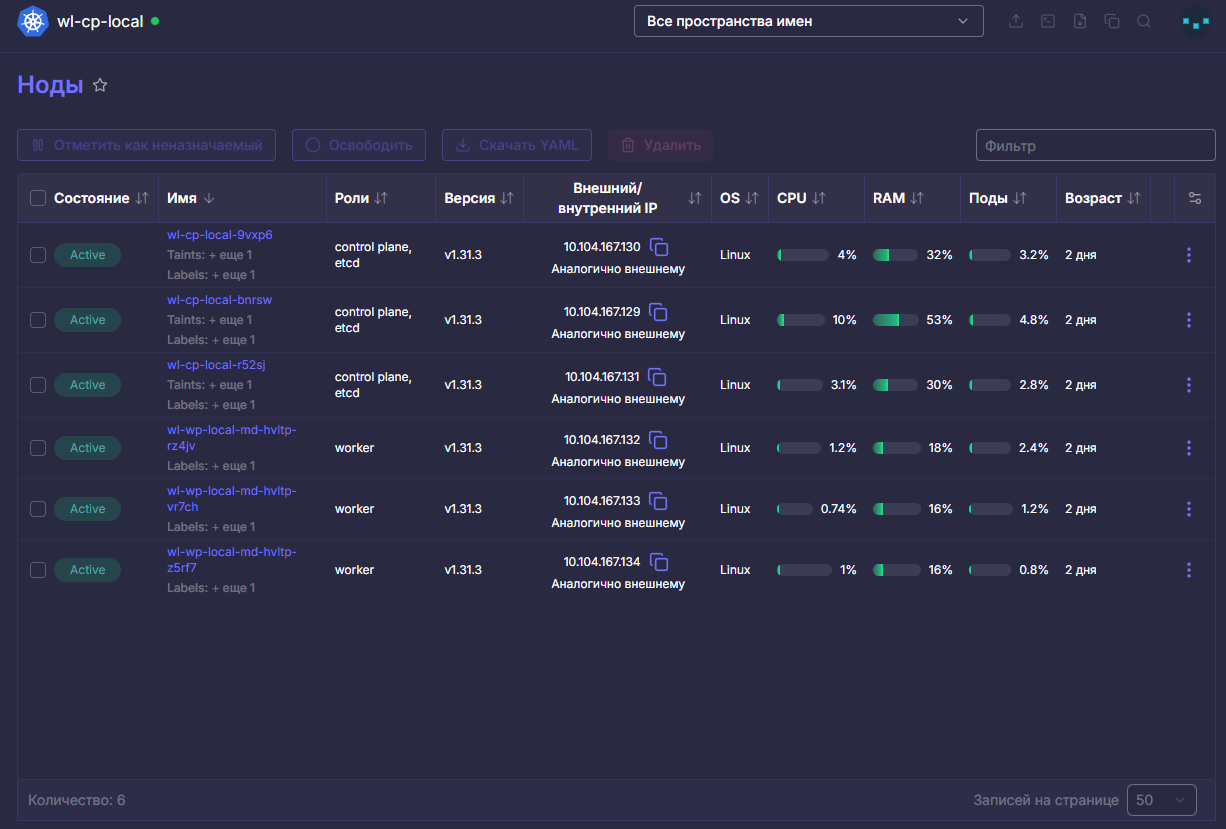Open the user avatar menu
The height and width of the screenshot is (829, 1226).
[x=1195, y=21]
